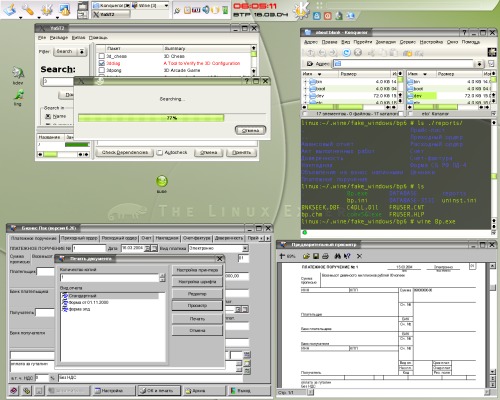This screenshot has width=500, height=400.
Task: Click second bottom icon in Бизнес Пак
Action: coord(26,390)
